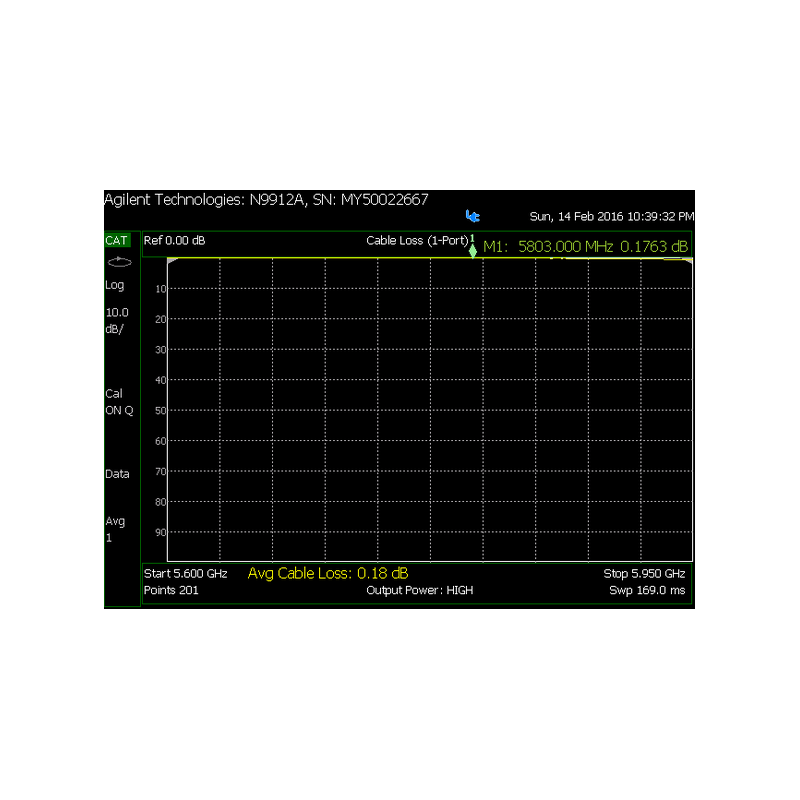Click the date and time display
The width and height of the screenshot is (800, 800).
(612, 216)
